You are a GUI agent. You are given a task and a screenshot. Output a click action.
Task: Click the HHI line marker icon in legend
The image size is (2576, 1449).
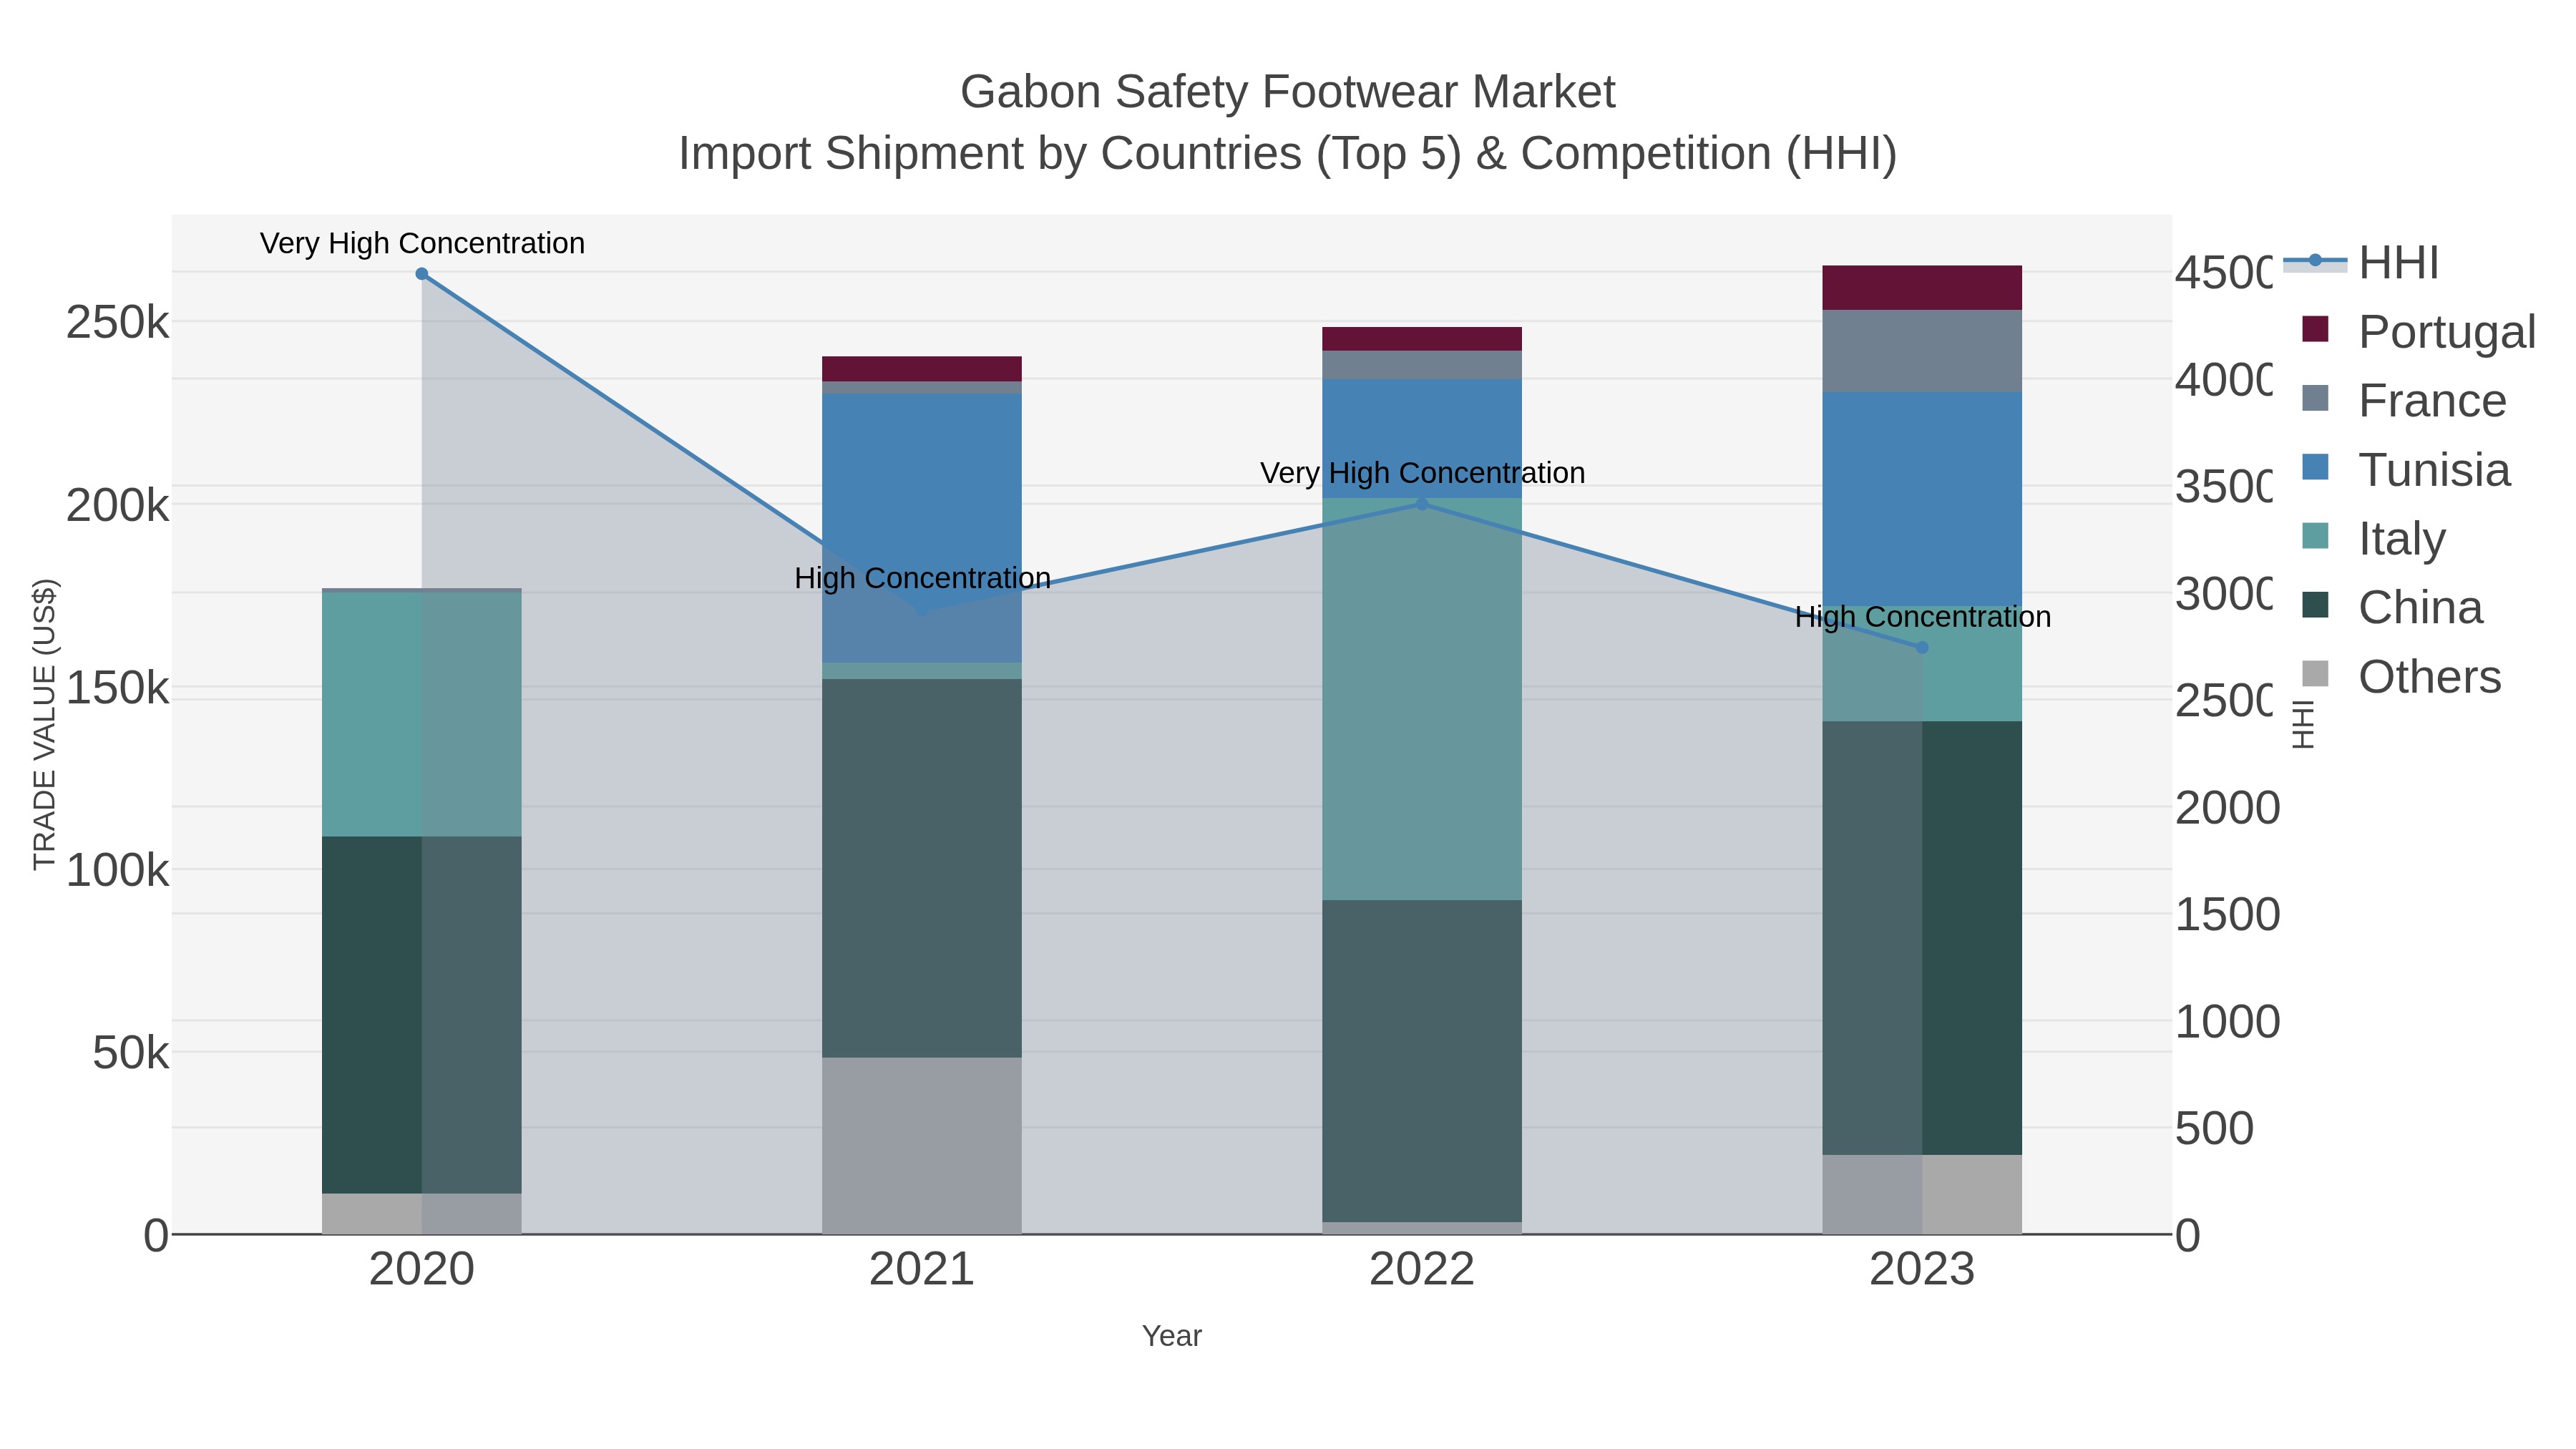tap(2315, 261)
